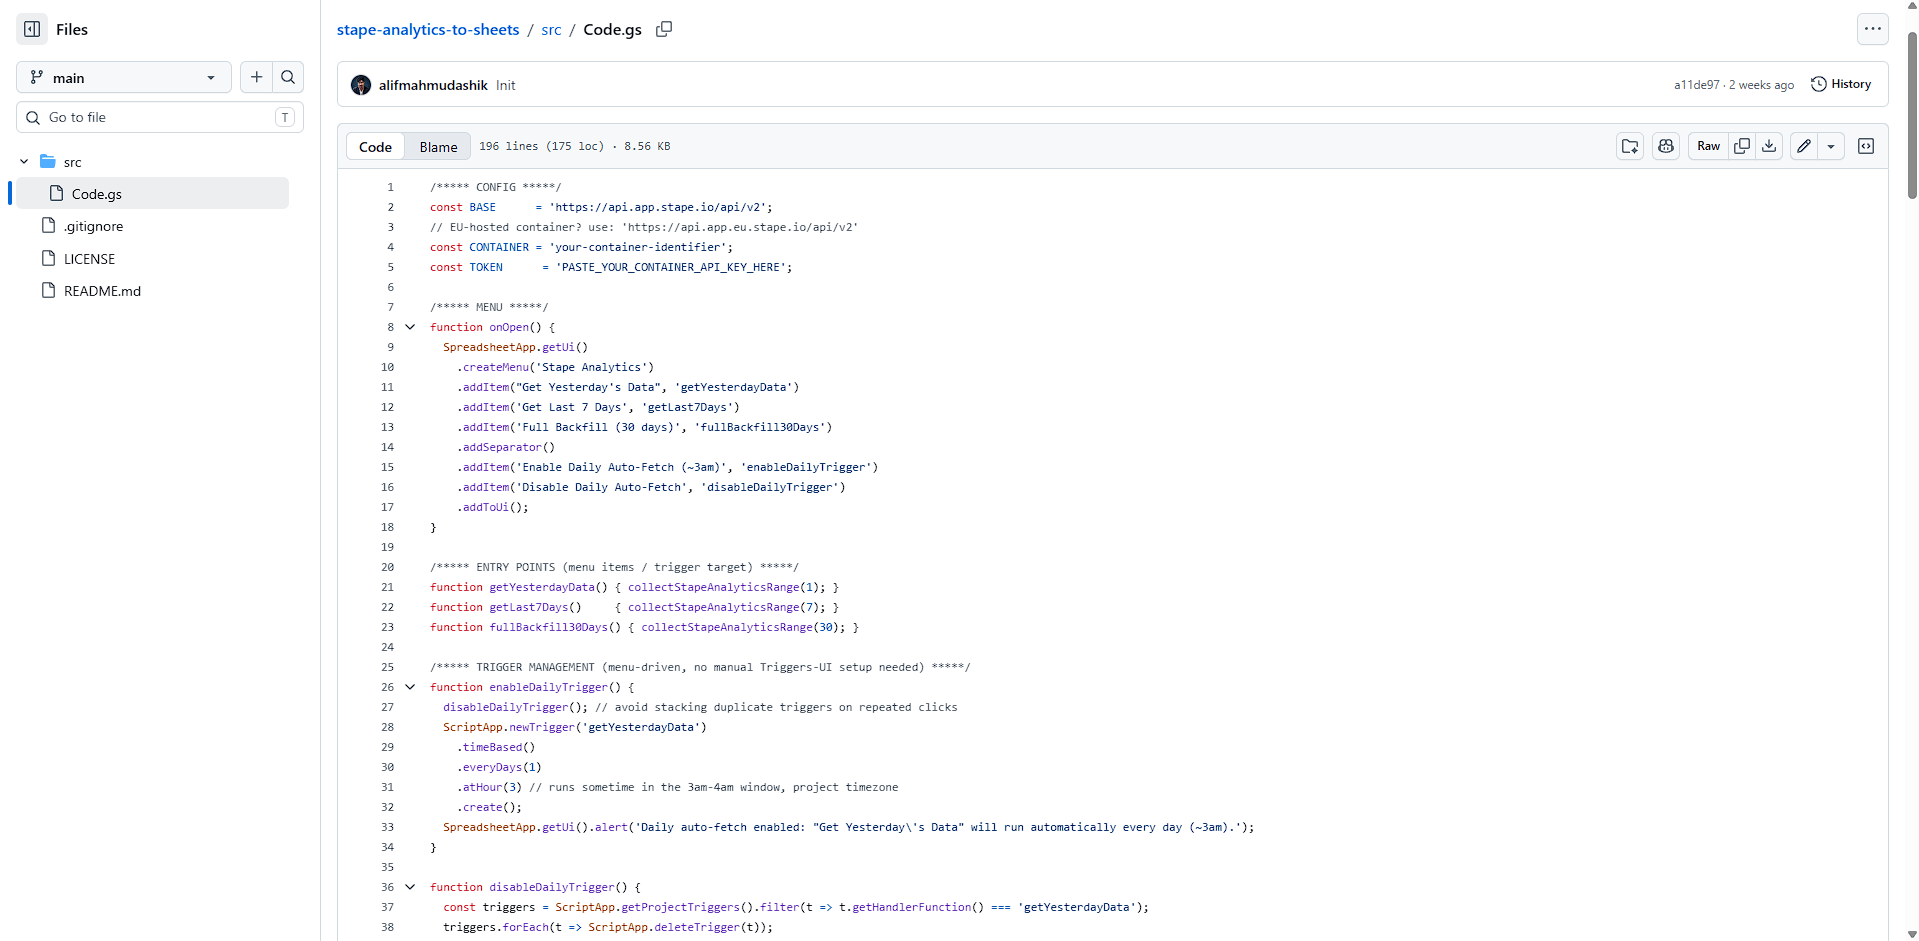Open symbols panel icon
The width and height of the screenshot is (1919, 941).
[x=1866, y=146]
